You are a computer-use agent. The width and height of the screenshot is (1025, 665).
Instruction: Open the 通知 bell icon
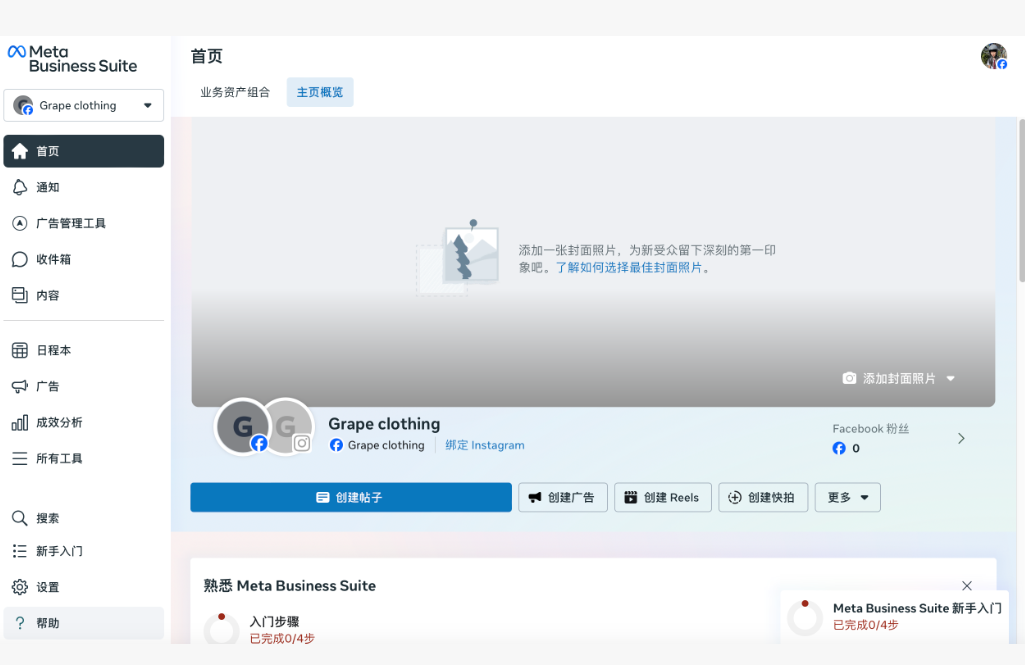(19, 188)
